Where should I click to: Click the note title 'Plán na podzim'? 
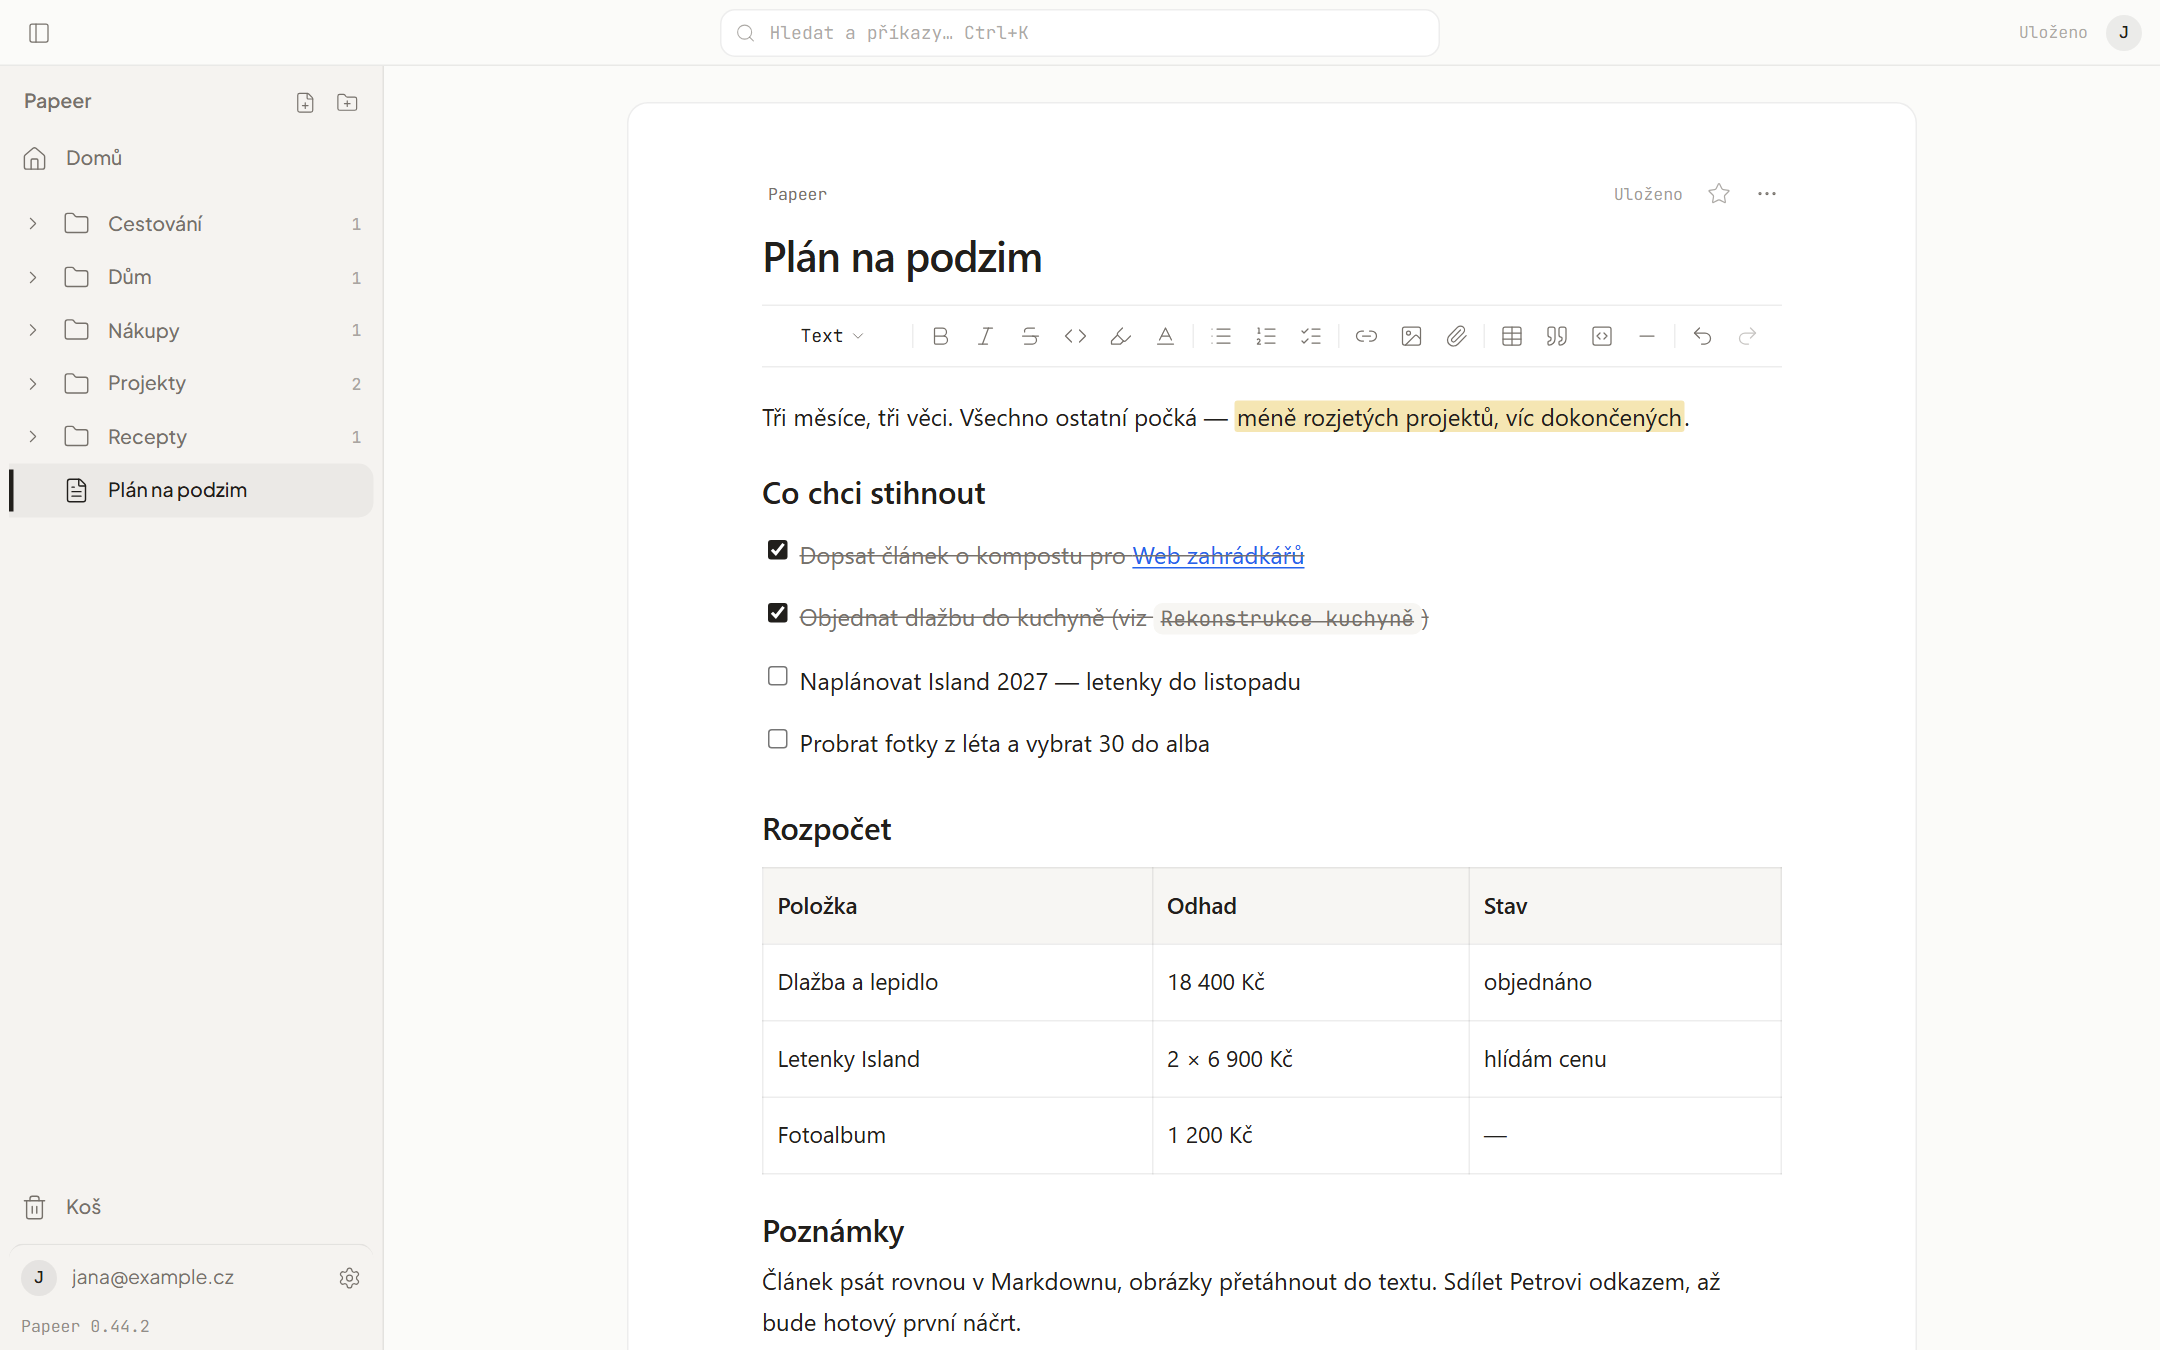(902, 258)
